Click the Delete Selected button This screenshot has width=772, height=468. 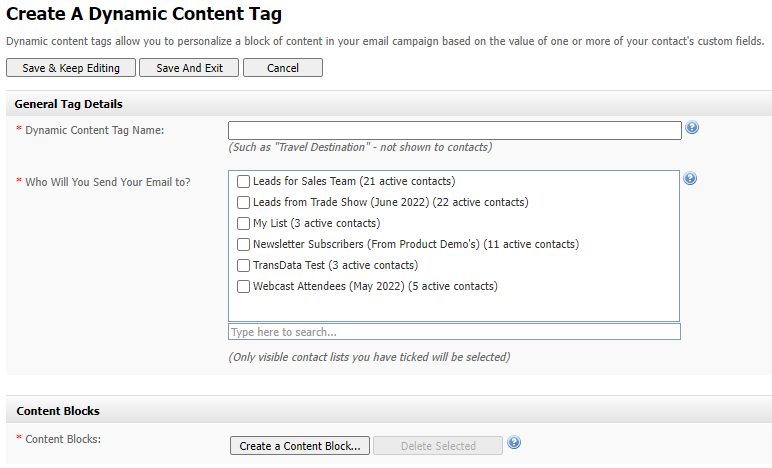tap(438, 446)
